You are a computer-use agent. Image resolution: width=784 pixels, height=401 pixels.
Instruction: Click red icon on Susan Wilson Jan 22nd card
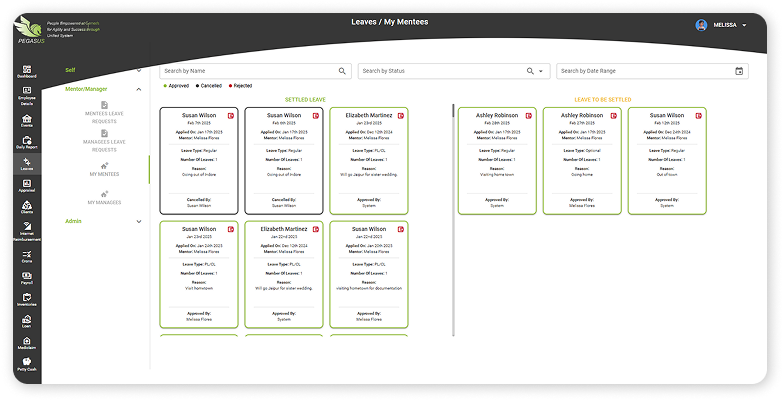coord(401,229)
